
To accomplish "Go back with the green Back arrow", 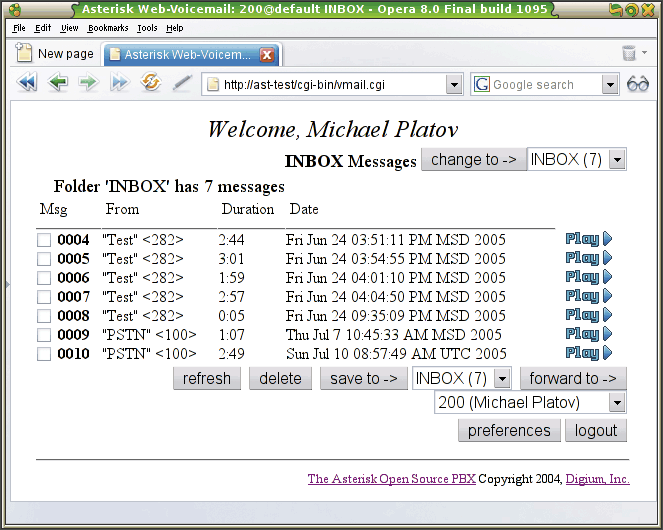I will coord(58,84).
